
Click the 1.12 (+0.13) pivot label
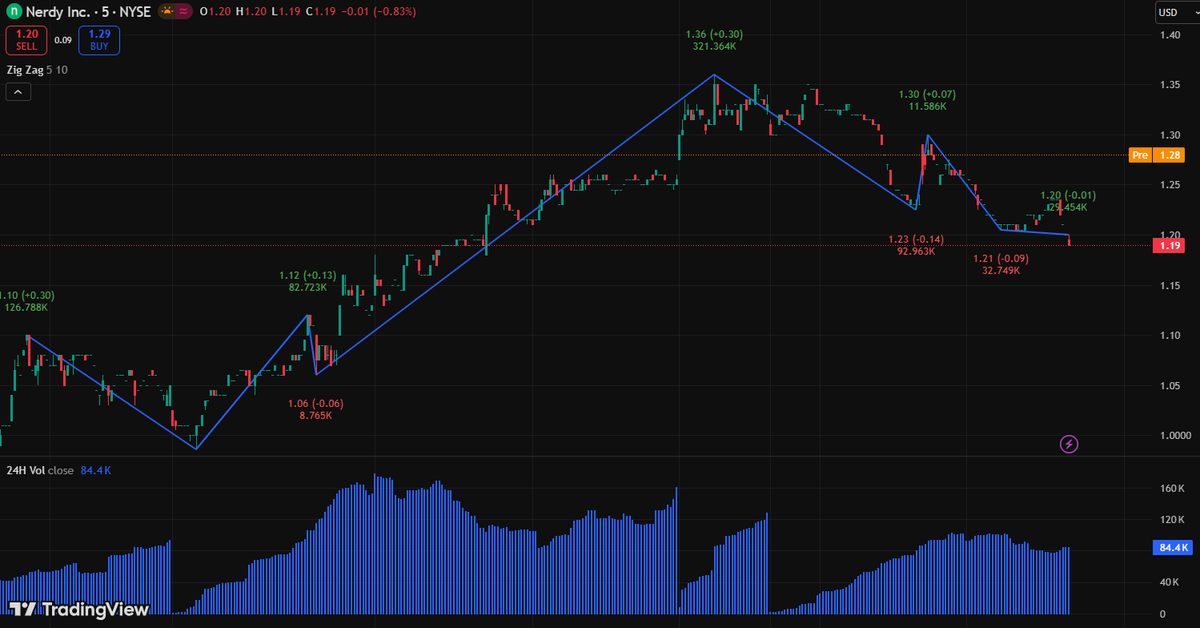[x=308, y=275]
